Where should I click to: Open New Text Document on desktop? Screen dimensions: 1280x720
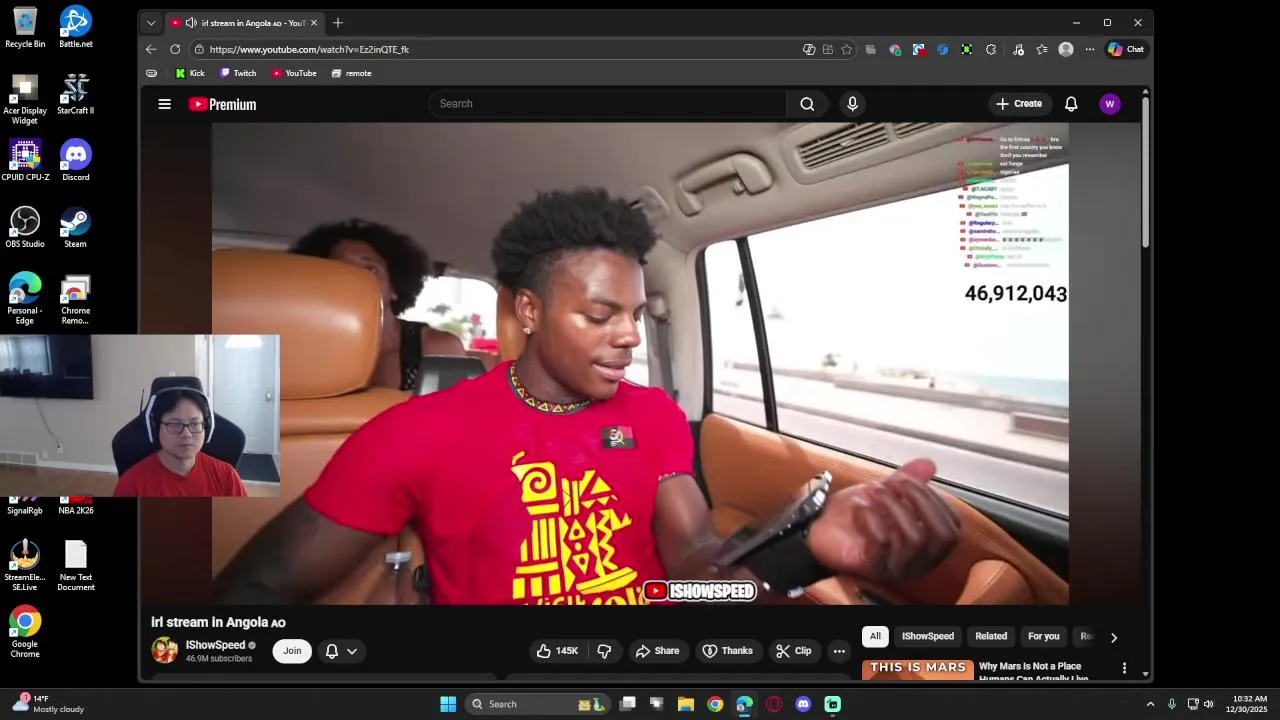tap(76, 566)
